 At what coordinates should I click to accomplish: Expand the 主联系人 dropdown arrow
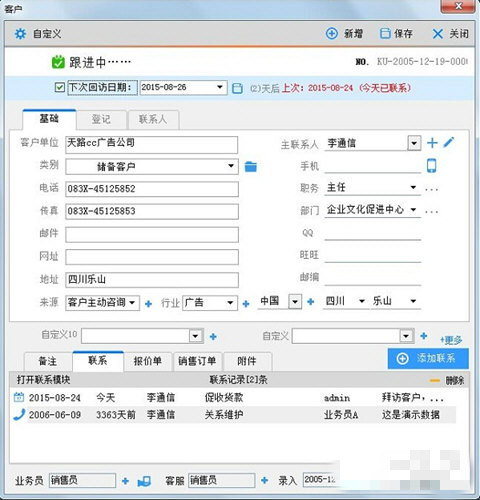coord(414,143)
